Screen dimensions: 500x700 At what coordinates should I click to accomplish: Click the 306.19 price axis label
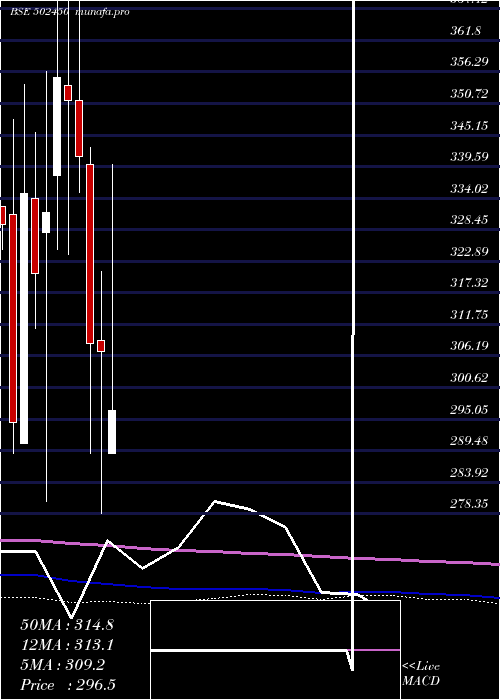point(469,346)
